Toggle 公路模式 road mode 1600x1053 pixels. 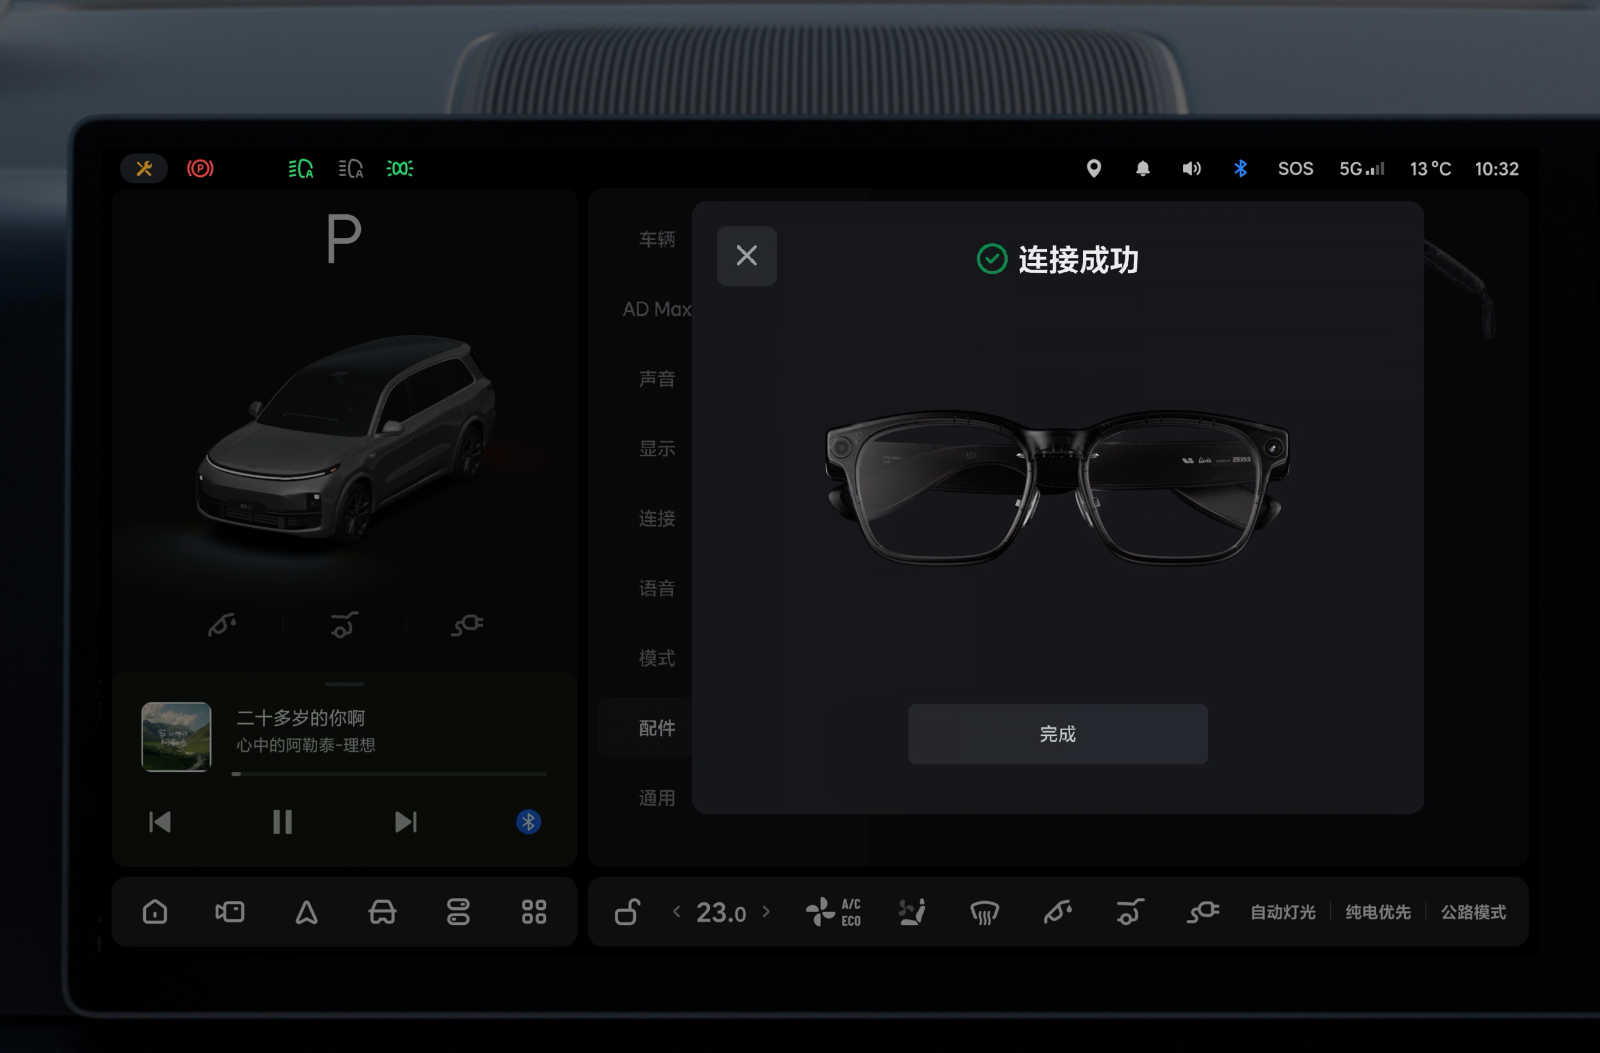click(x=1473, y=912)
